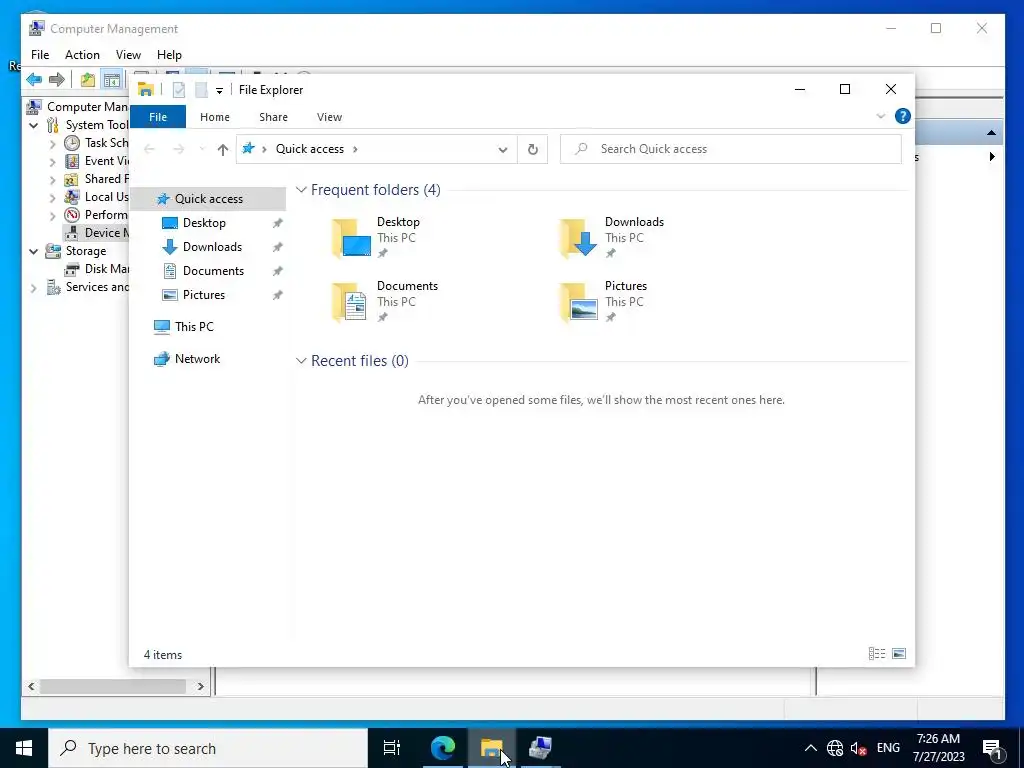
Task: Switch to Large icons view in status bar
Action: (899, 654)
